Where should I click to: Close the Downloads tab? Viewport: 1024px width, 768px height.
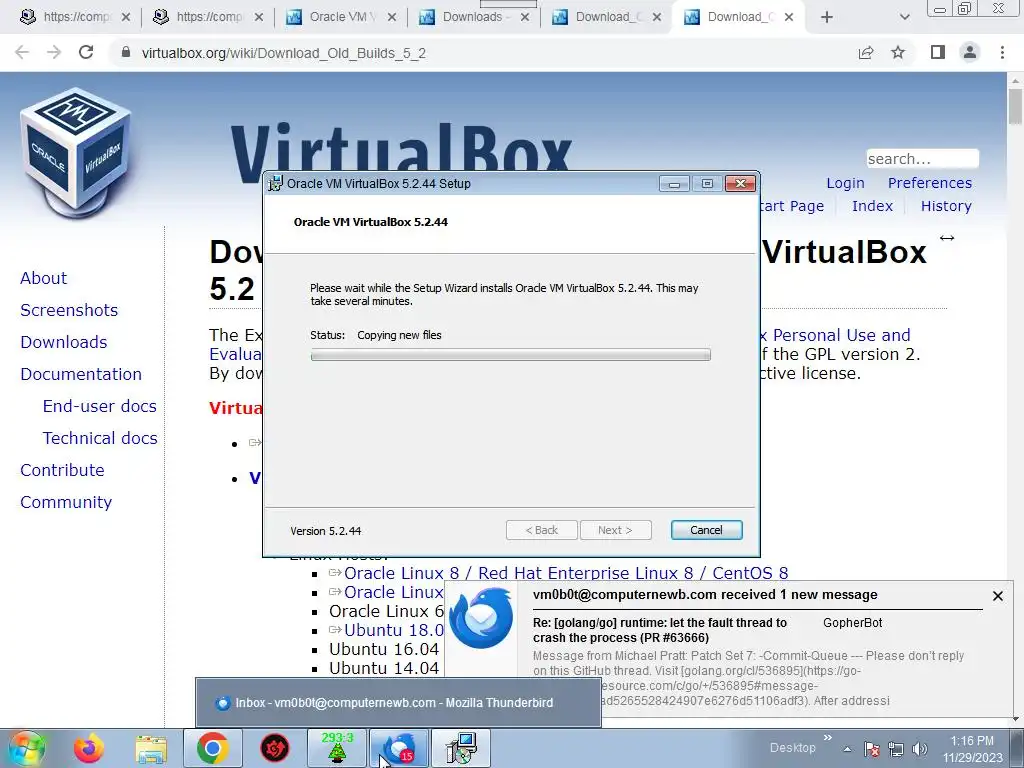(525, 18)
